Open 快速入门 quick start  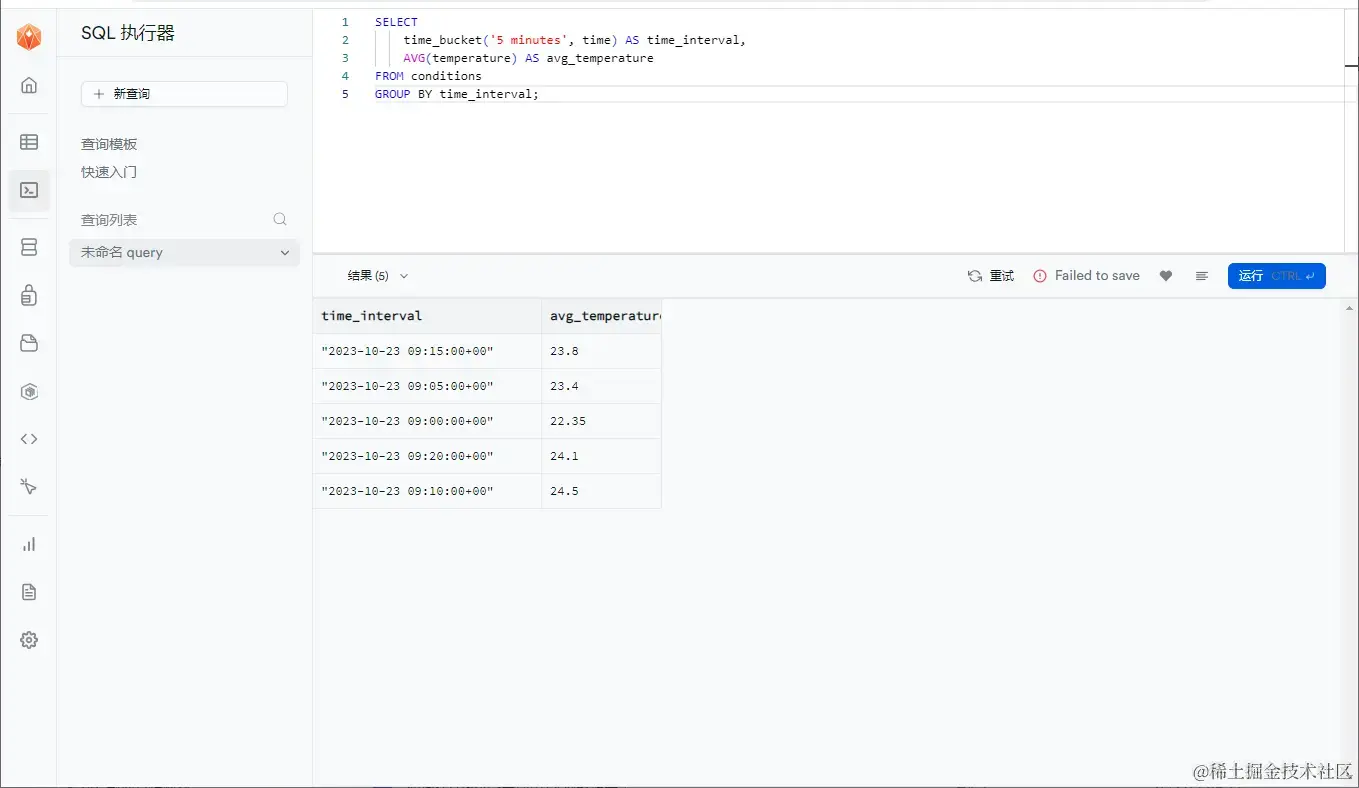(109, 172)
